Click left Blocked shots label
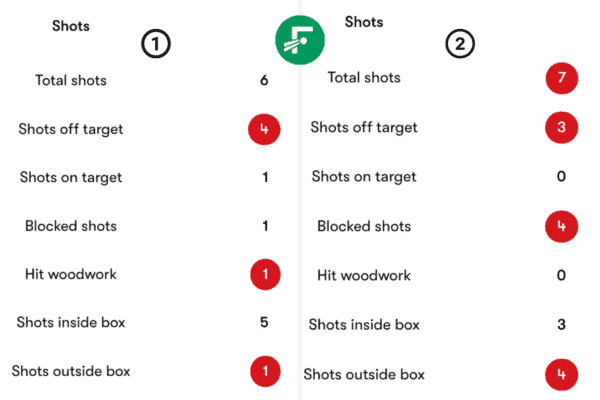This screenshot has width=600, height=400. (71, 226)
